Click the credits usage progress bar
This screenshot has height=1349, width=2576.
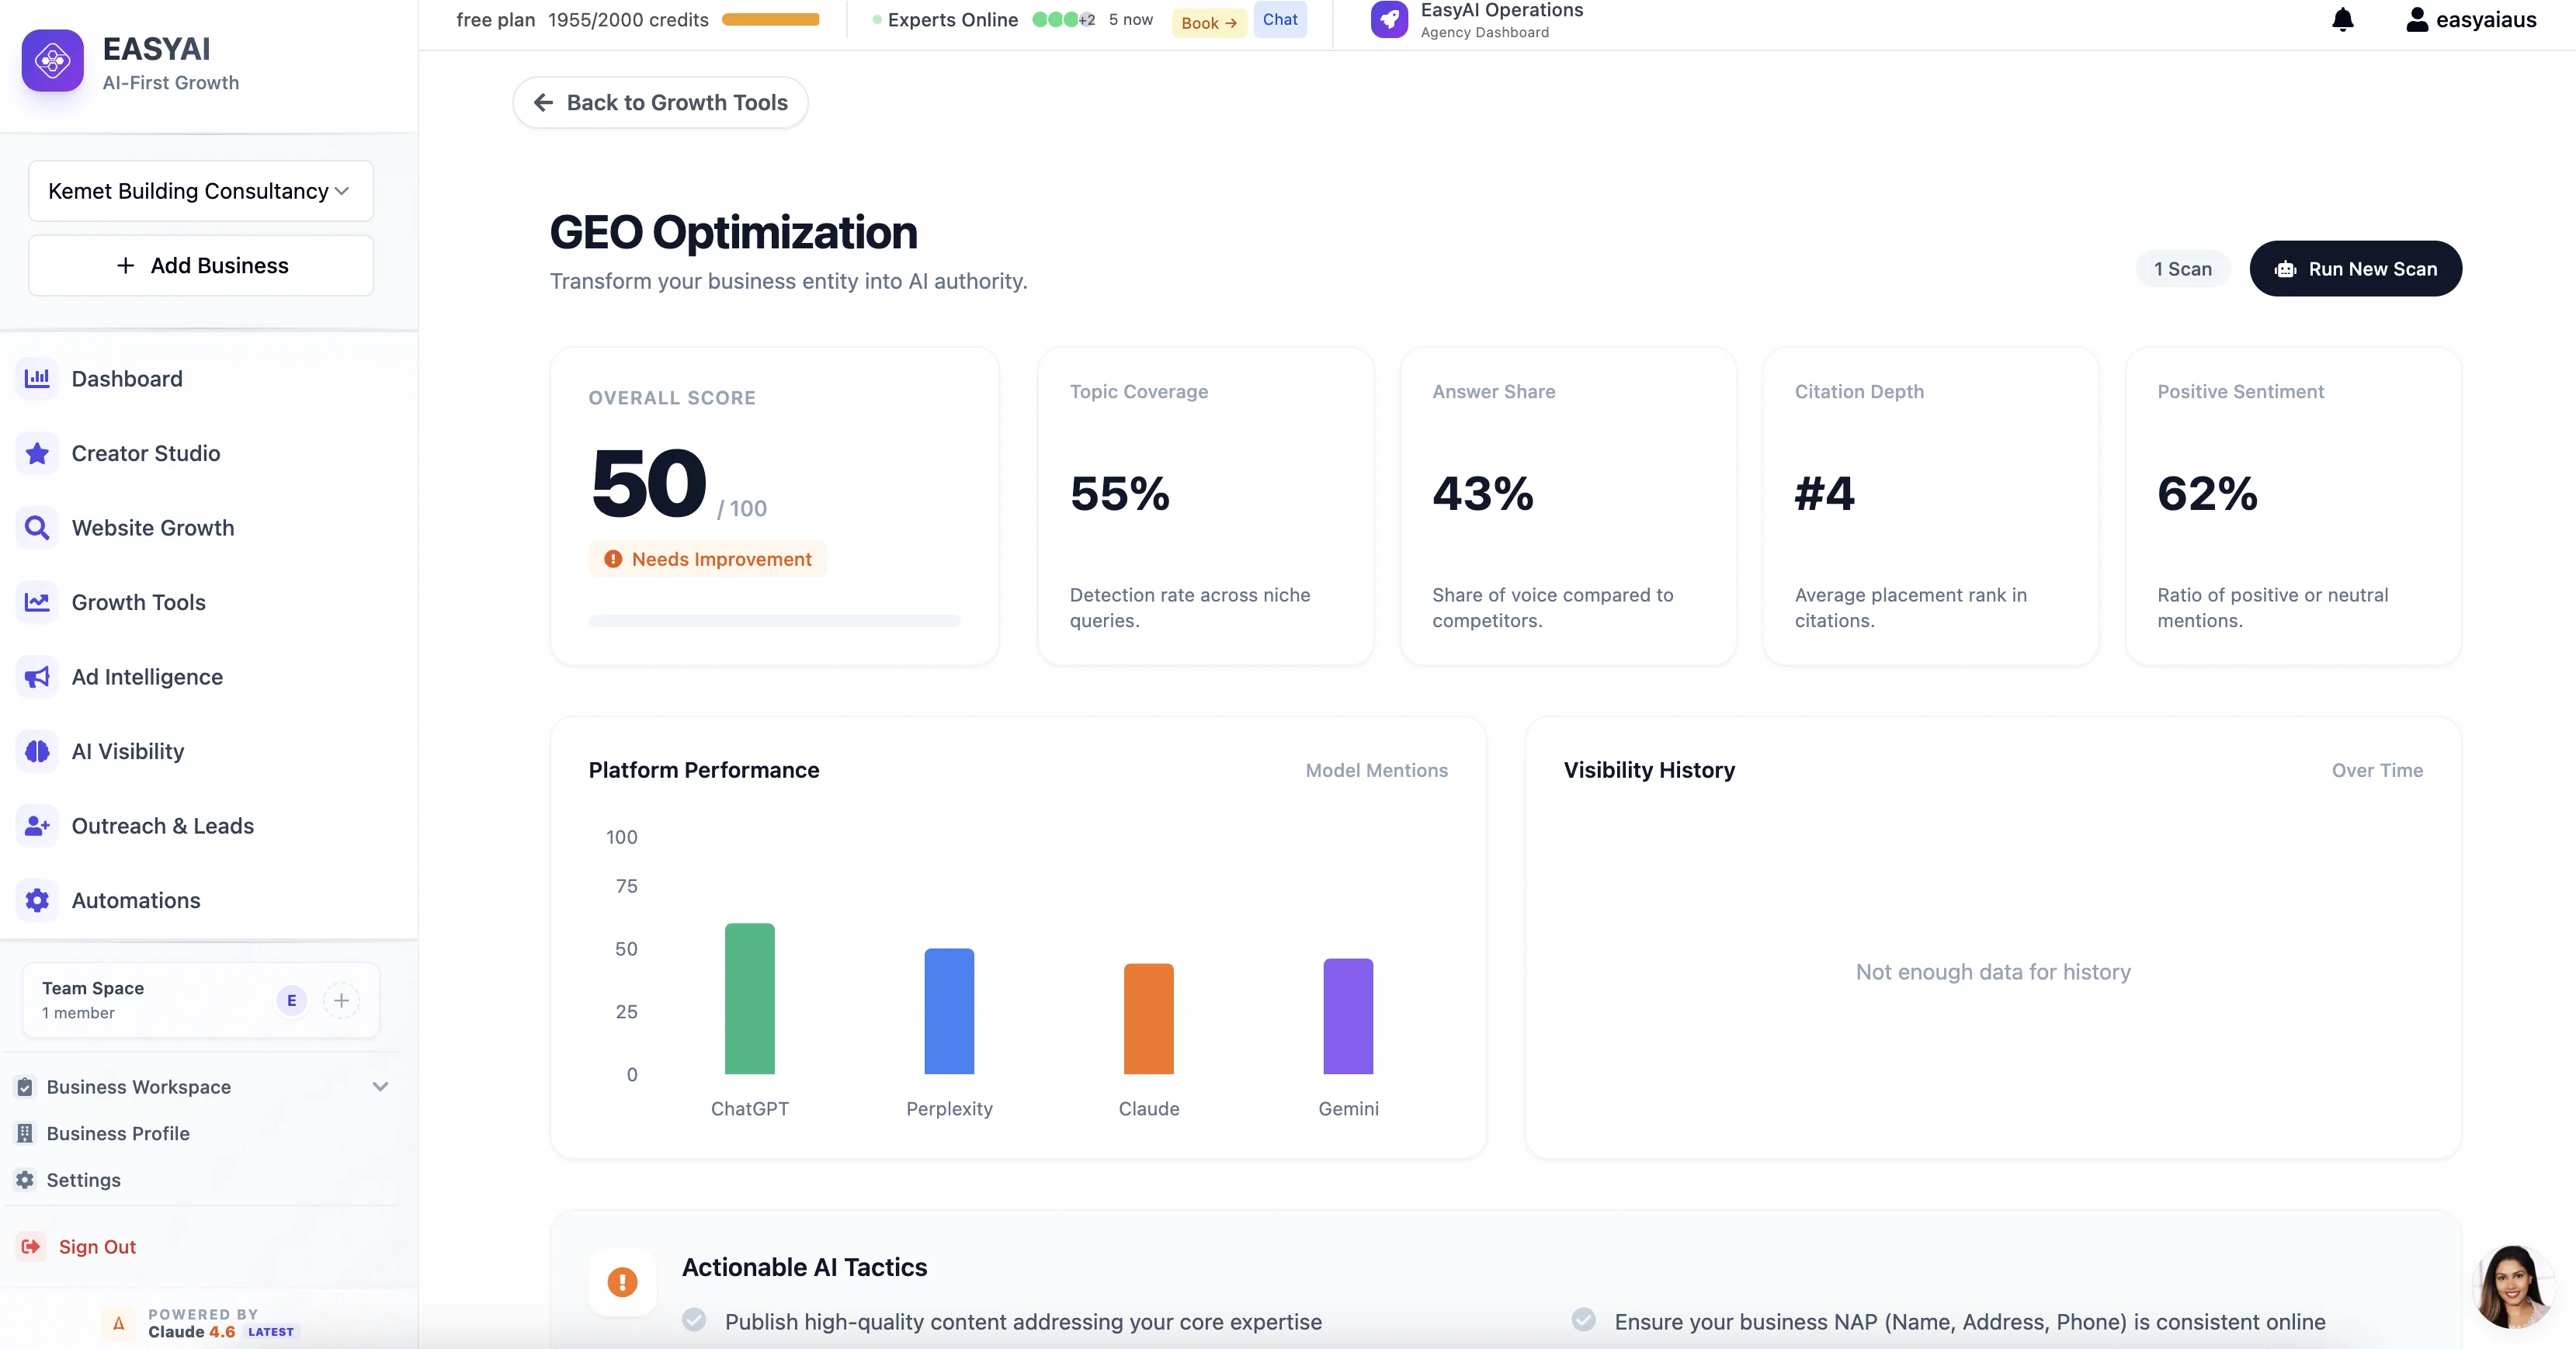pyautogui.click(x=769, y=19)
